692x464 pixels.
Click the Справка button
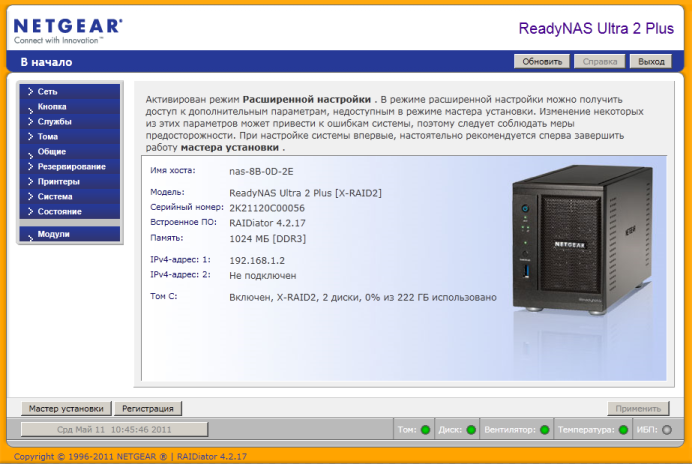tap(599, 61)
